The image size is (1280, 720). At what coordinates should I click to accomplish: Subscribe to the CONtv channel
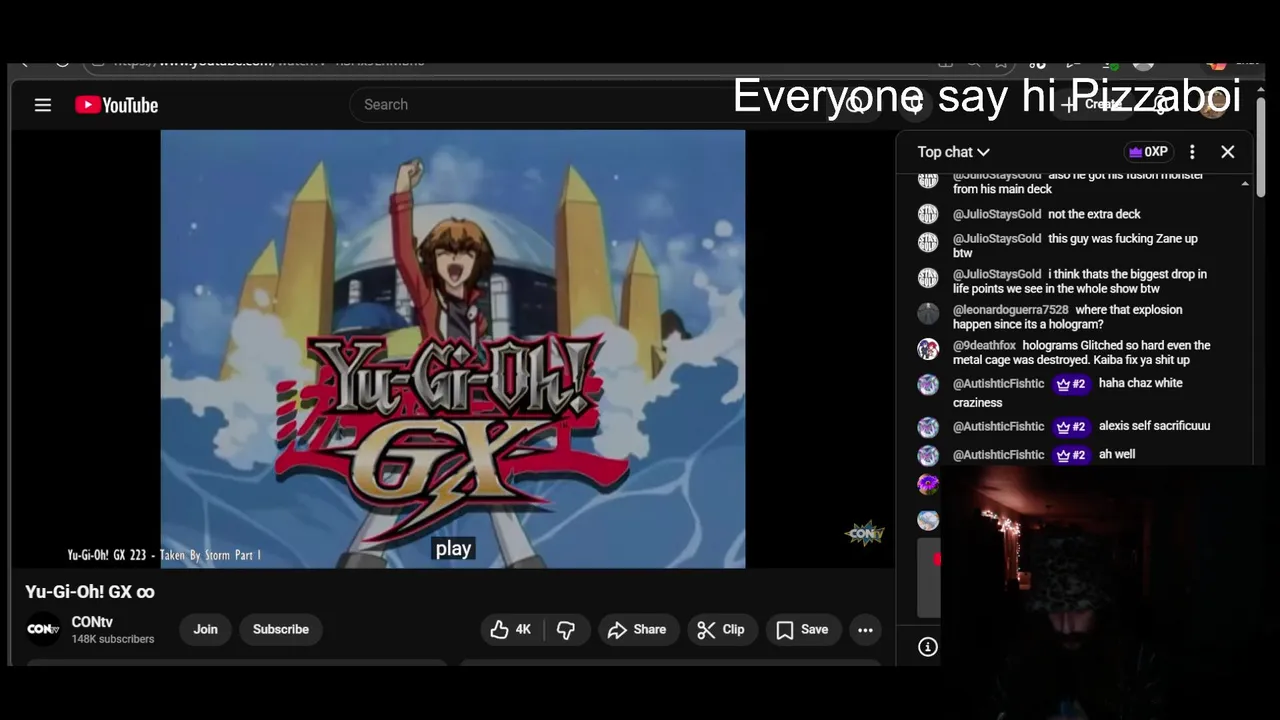(281, 629)
